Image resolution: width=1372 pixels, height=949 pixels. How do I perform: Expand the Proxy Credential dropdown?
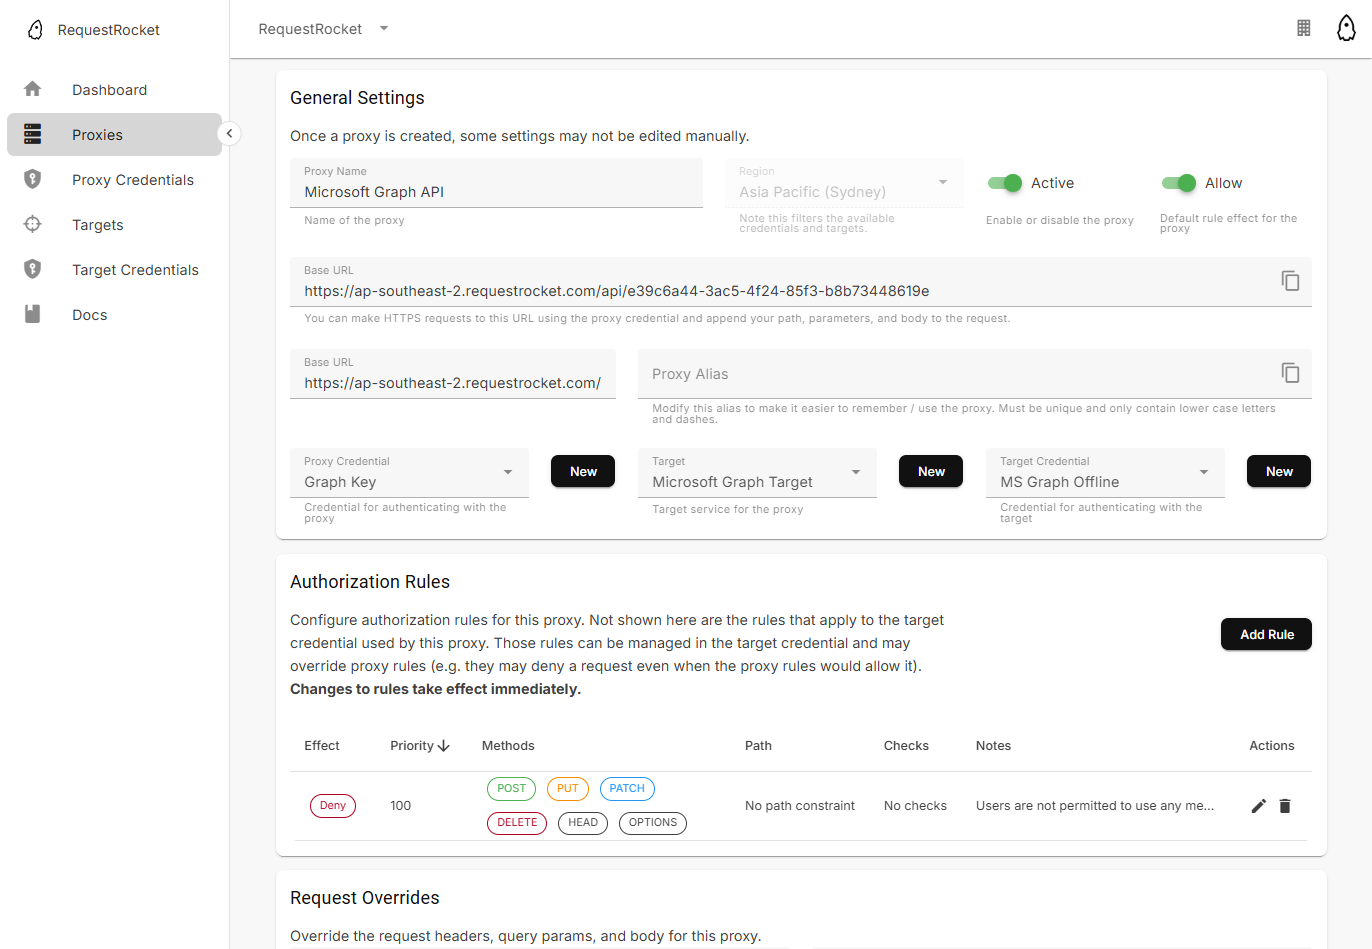pos(508,472)
